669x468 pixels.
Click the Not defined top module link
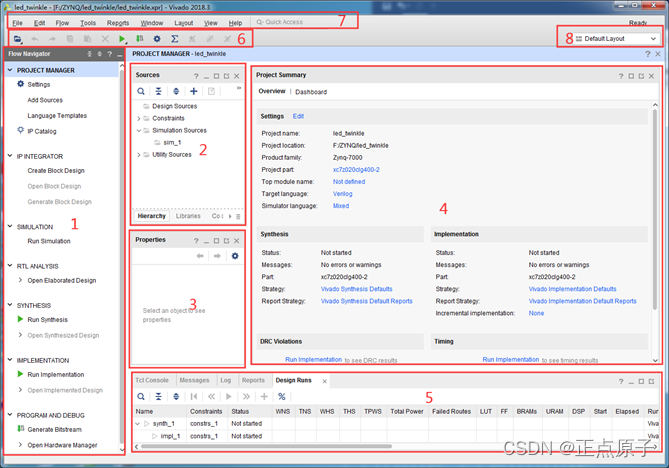coord(349,182)
